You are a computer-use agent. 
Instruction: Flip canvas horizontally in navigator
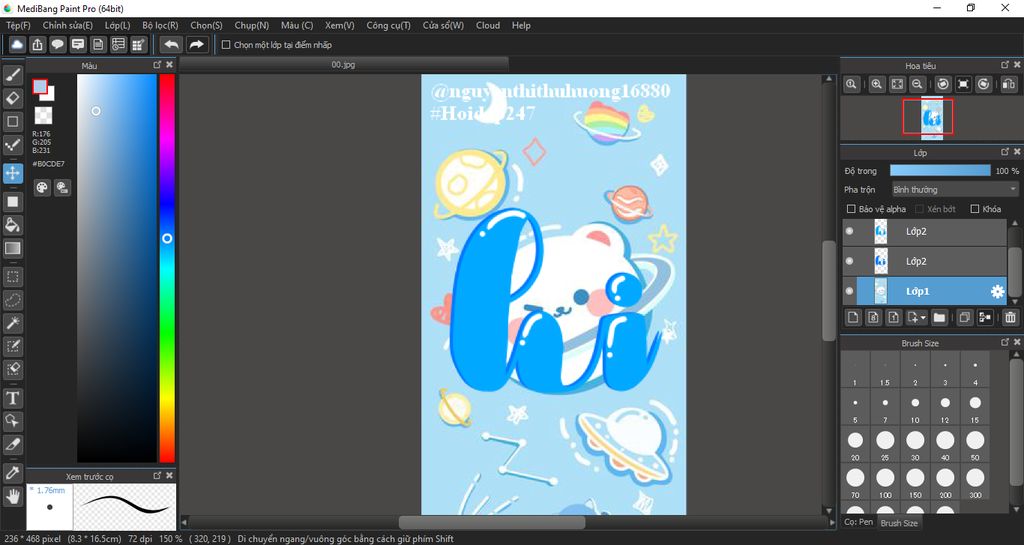coord(1008,84)
